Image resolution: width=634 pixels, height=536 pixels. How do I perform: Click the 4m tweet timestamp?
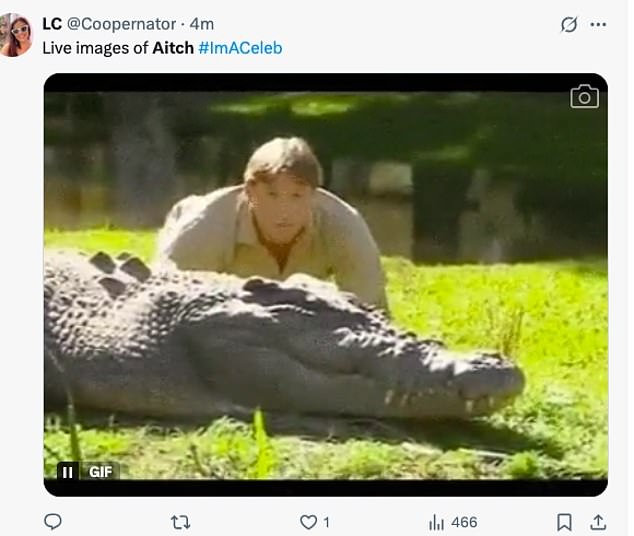coord(202,24)
